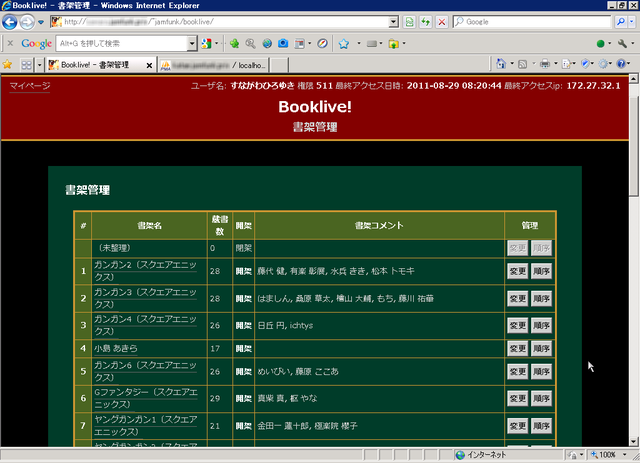Click the gray autofill icon on Google Toolbar
This screenshot has width=640, height=463.
point(371,43)
